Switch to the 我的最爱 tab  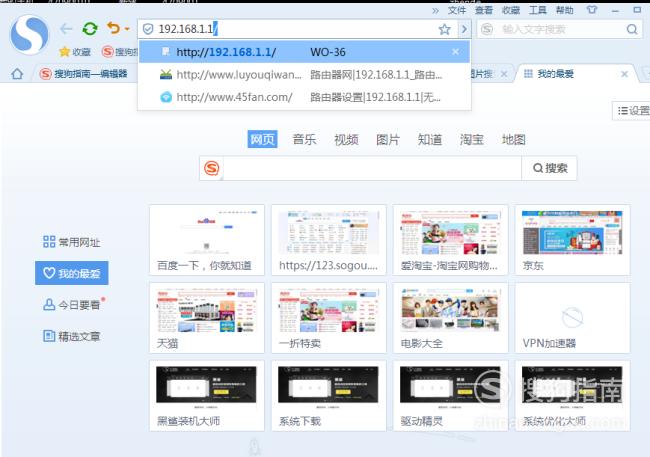pos(574,74)
